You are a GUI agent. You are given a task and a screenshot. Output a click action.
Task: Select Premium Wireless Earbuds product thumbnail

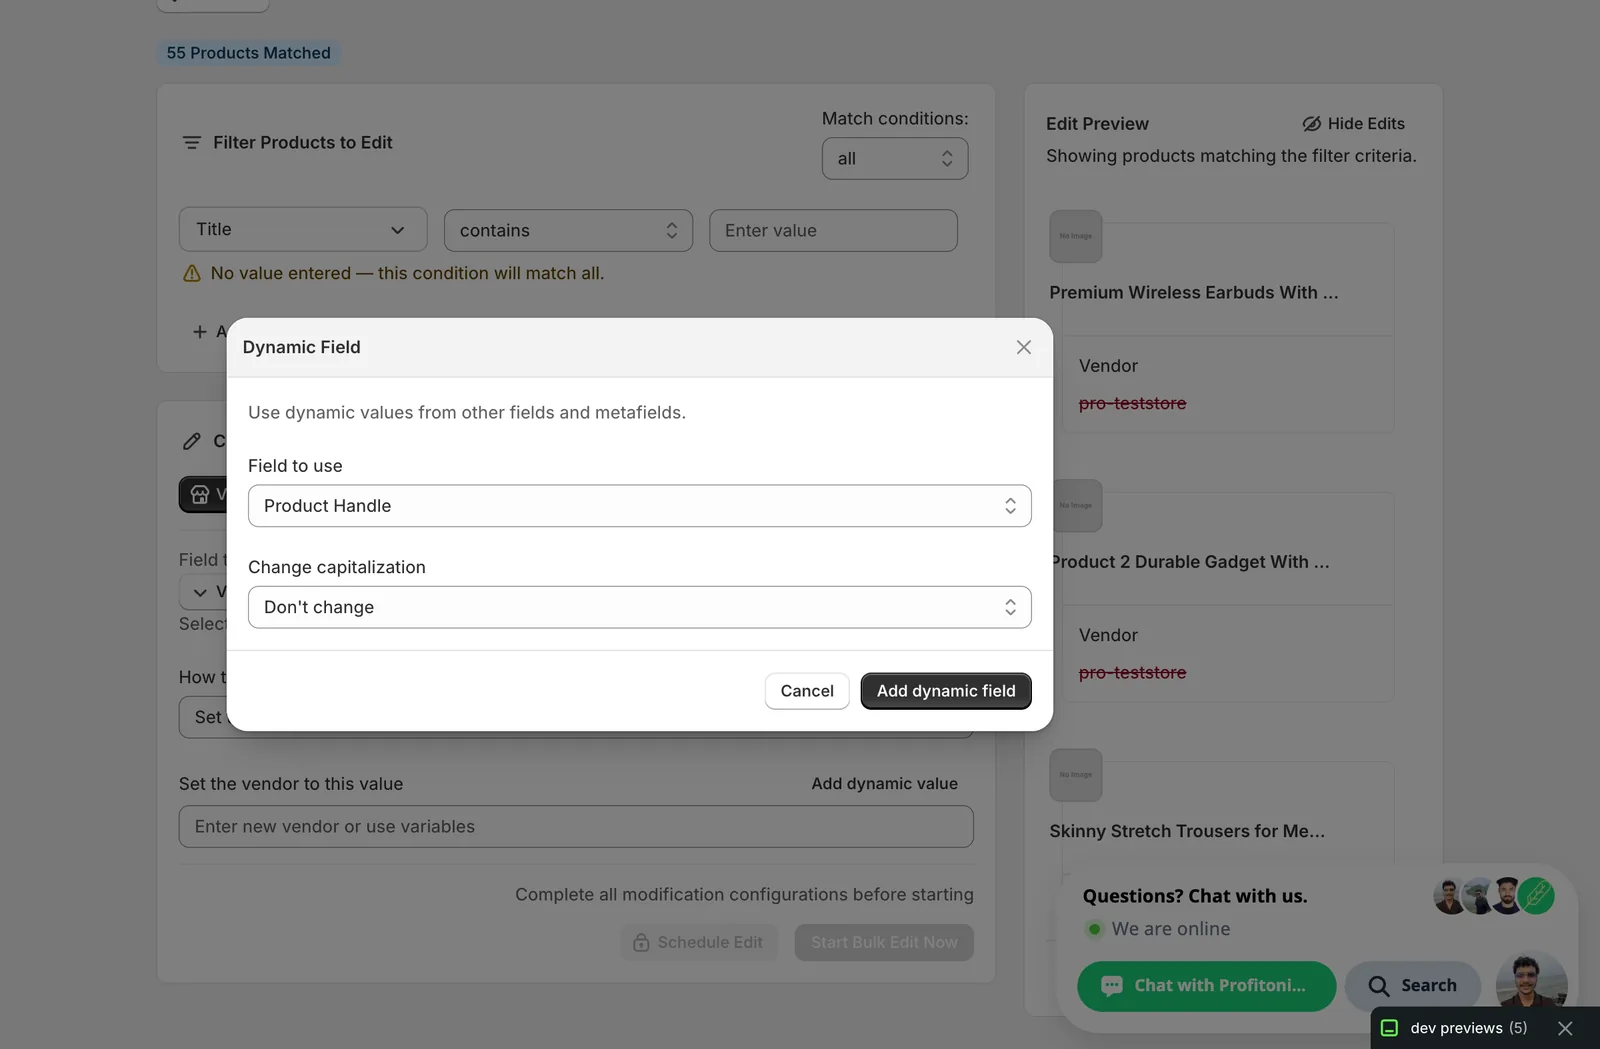(1076, 236)
